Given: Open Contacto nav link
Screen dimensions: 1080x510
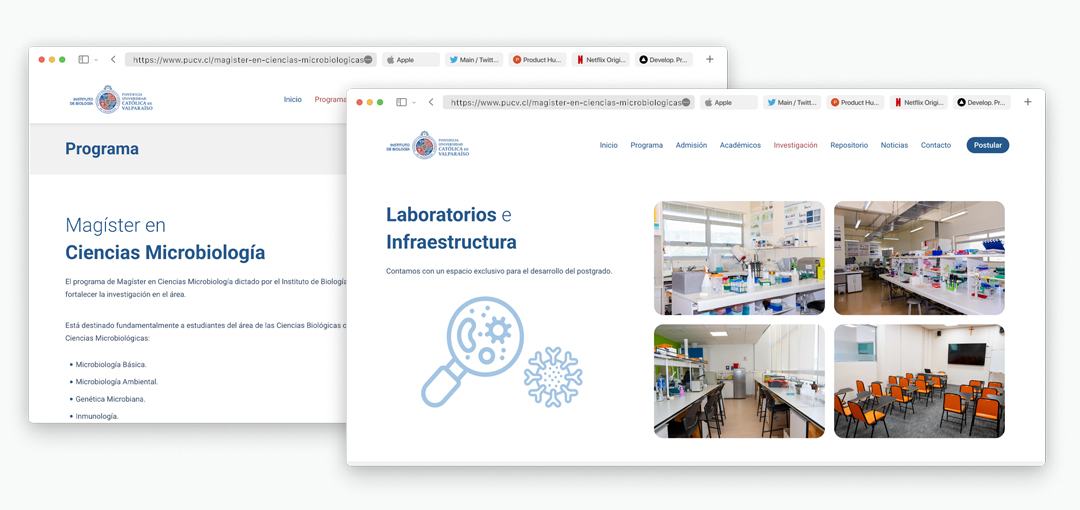Looking at the screenshot, I should 936,145.
